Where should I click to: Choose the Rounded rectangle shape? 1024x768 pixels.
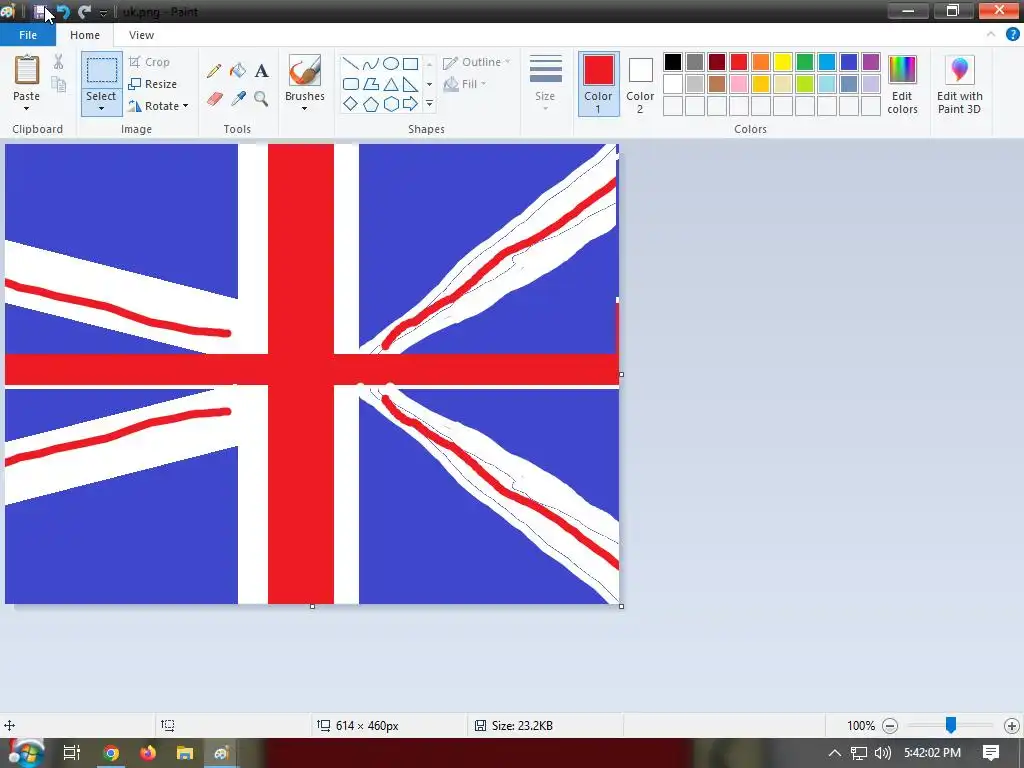point(351,84)
